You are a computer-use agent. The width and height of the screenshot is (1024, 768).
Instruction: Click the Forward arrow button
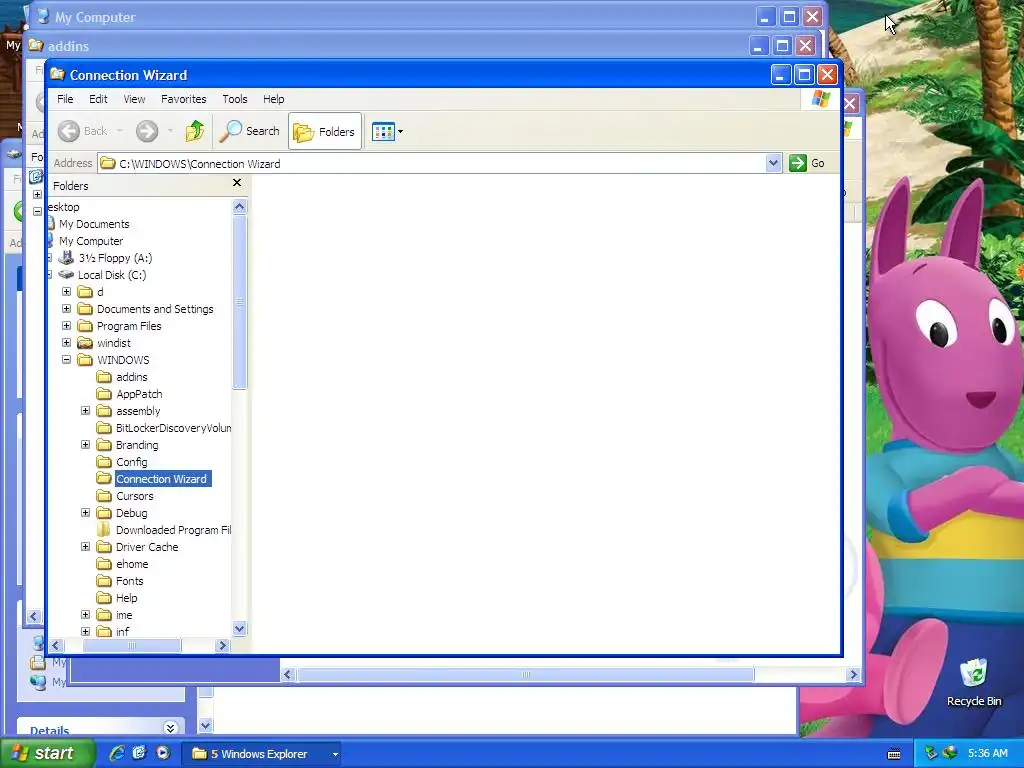tap(147, 131)
